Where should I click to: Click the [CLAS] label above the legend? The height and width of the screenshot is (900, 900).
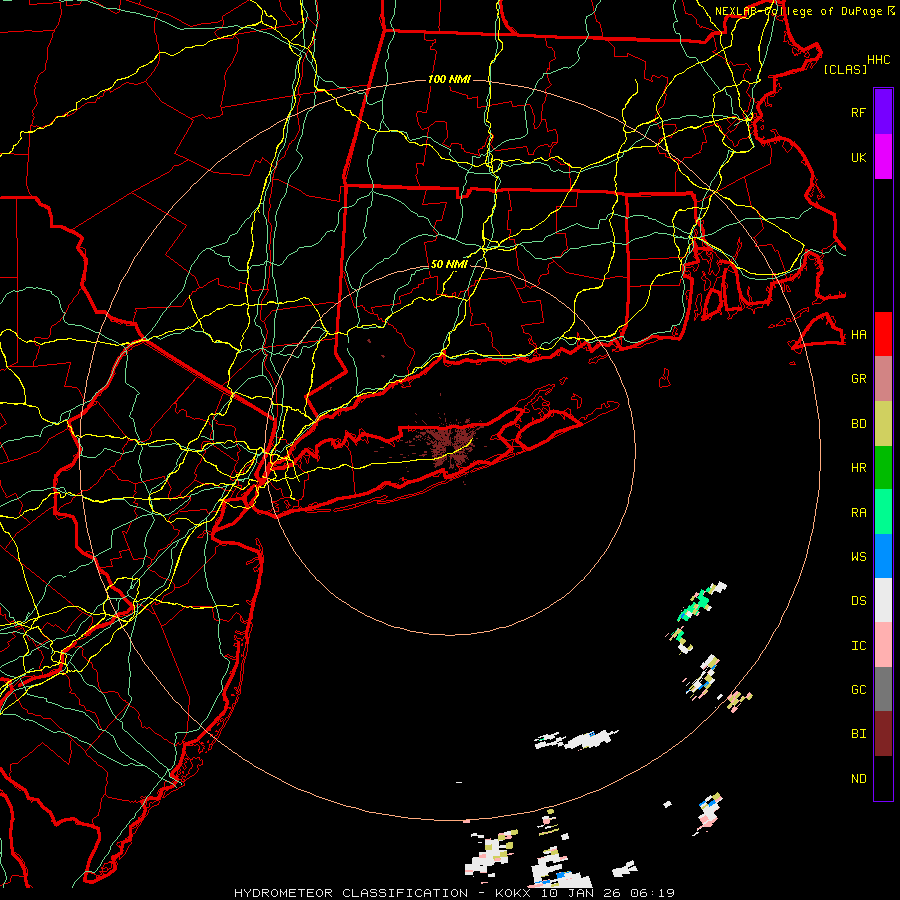(845, 69)
